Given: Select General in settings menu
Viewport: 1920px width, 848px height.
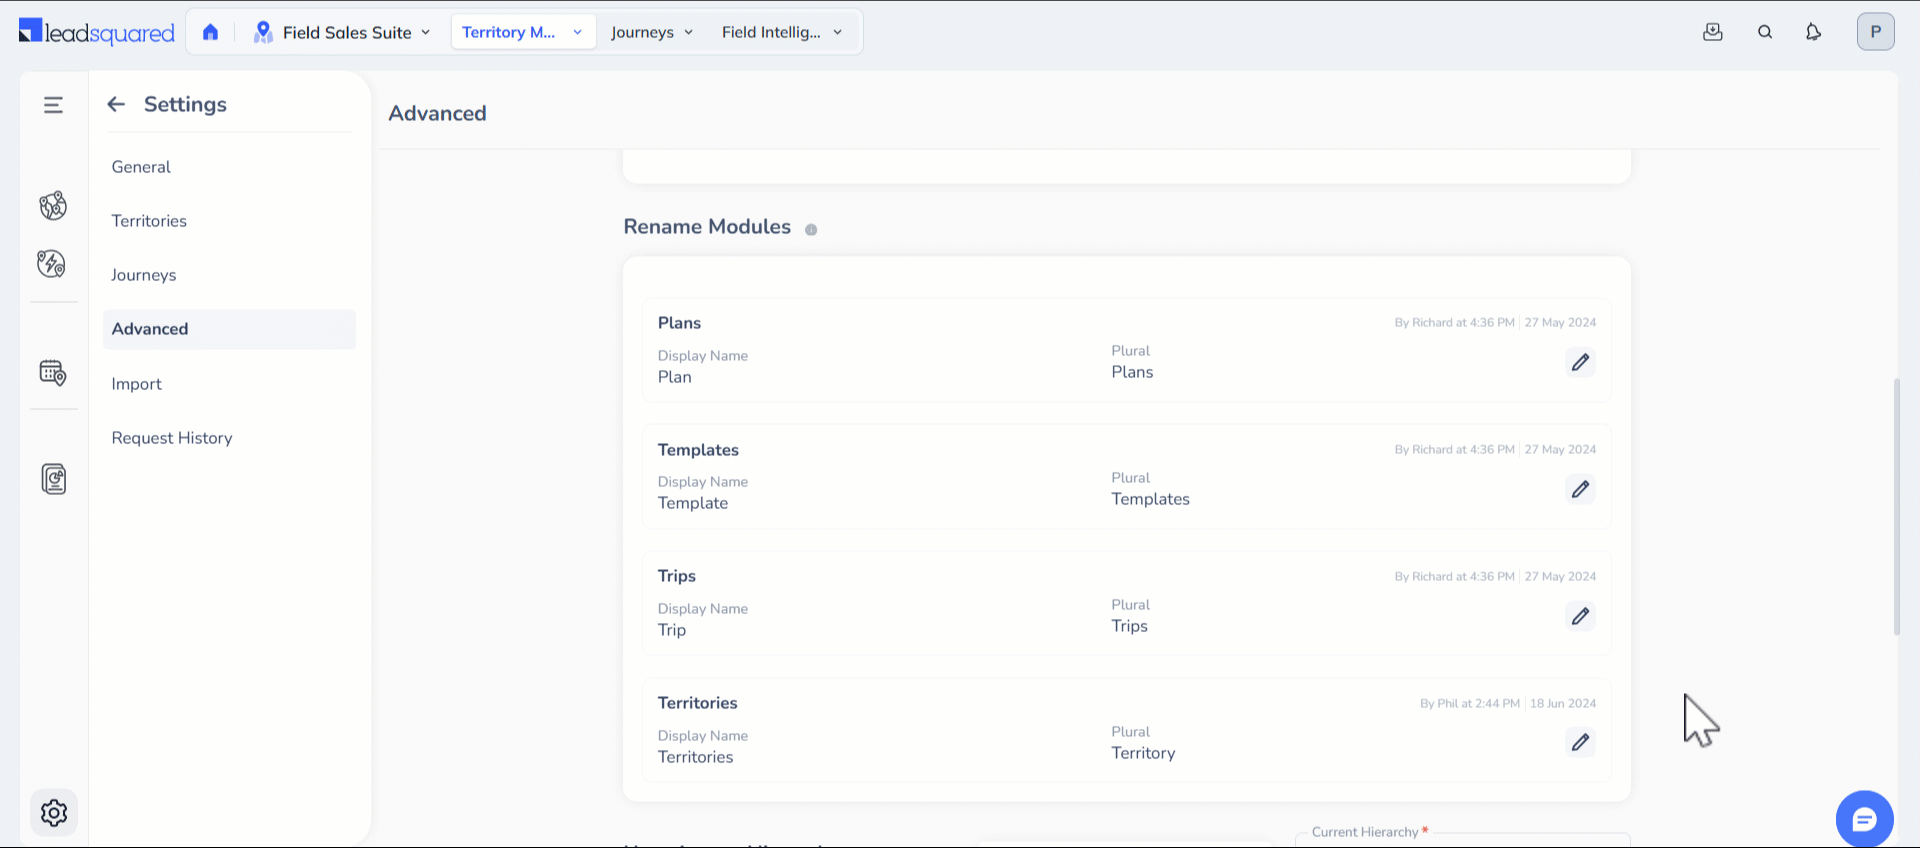Looking at the screenshot, I should point(141,167).
